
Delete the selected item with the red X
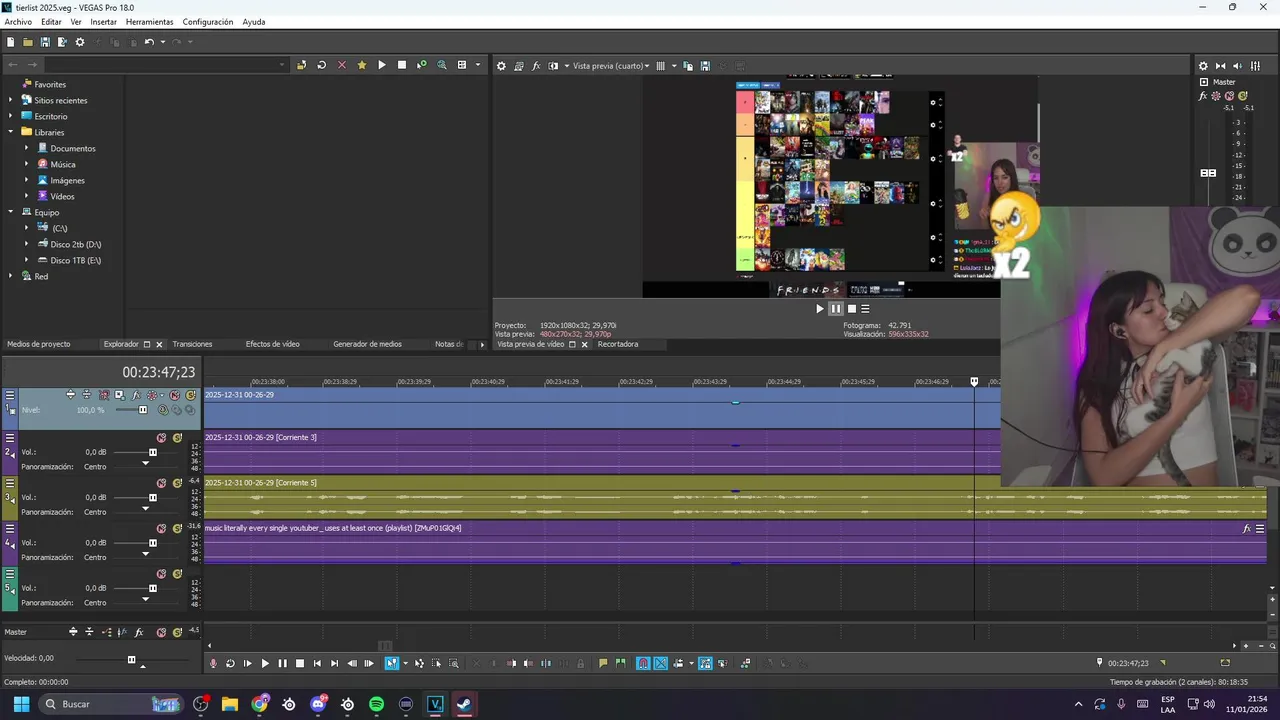(342, 65)
